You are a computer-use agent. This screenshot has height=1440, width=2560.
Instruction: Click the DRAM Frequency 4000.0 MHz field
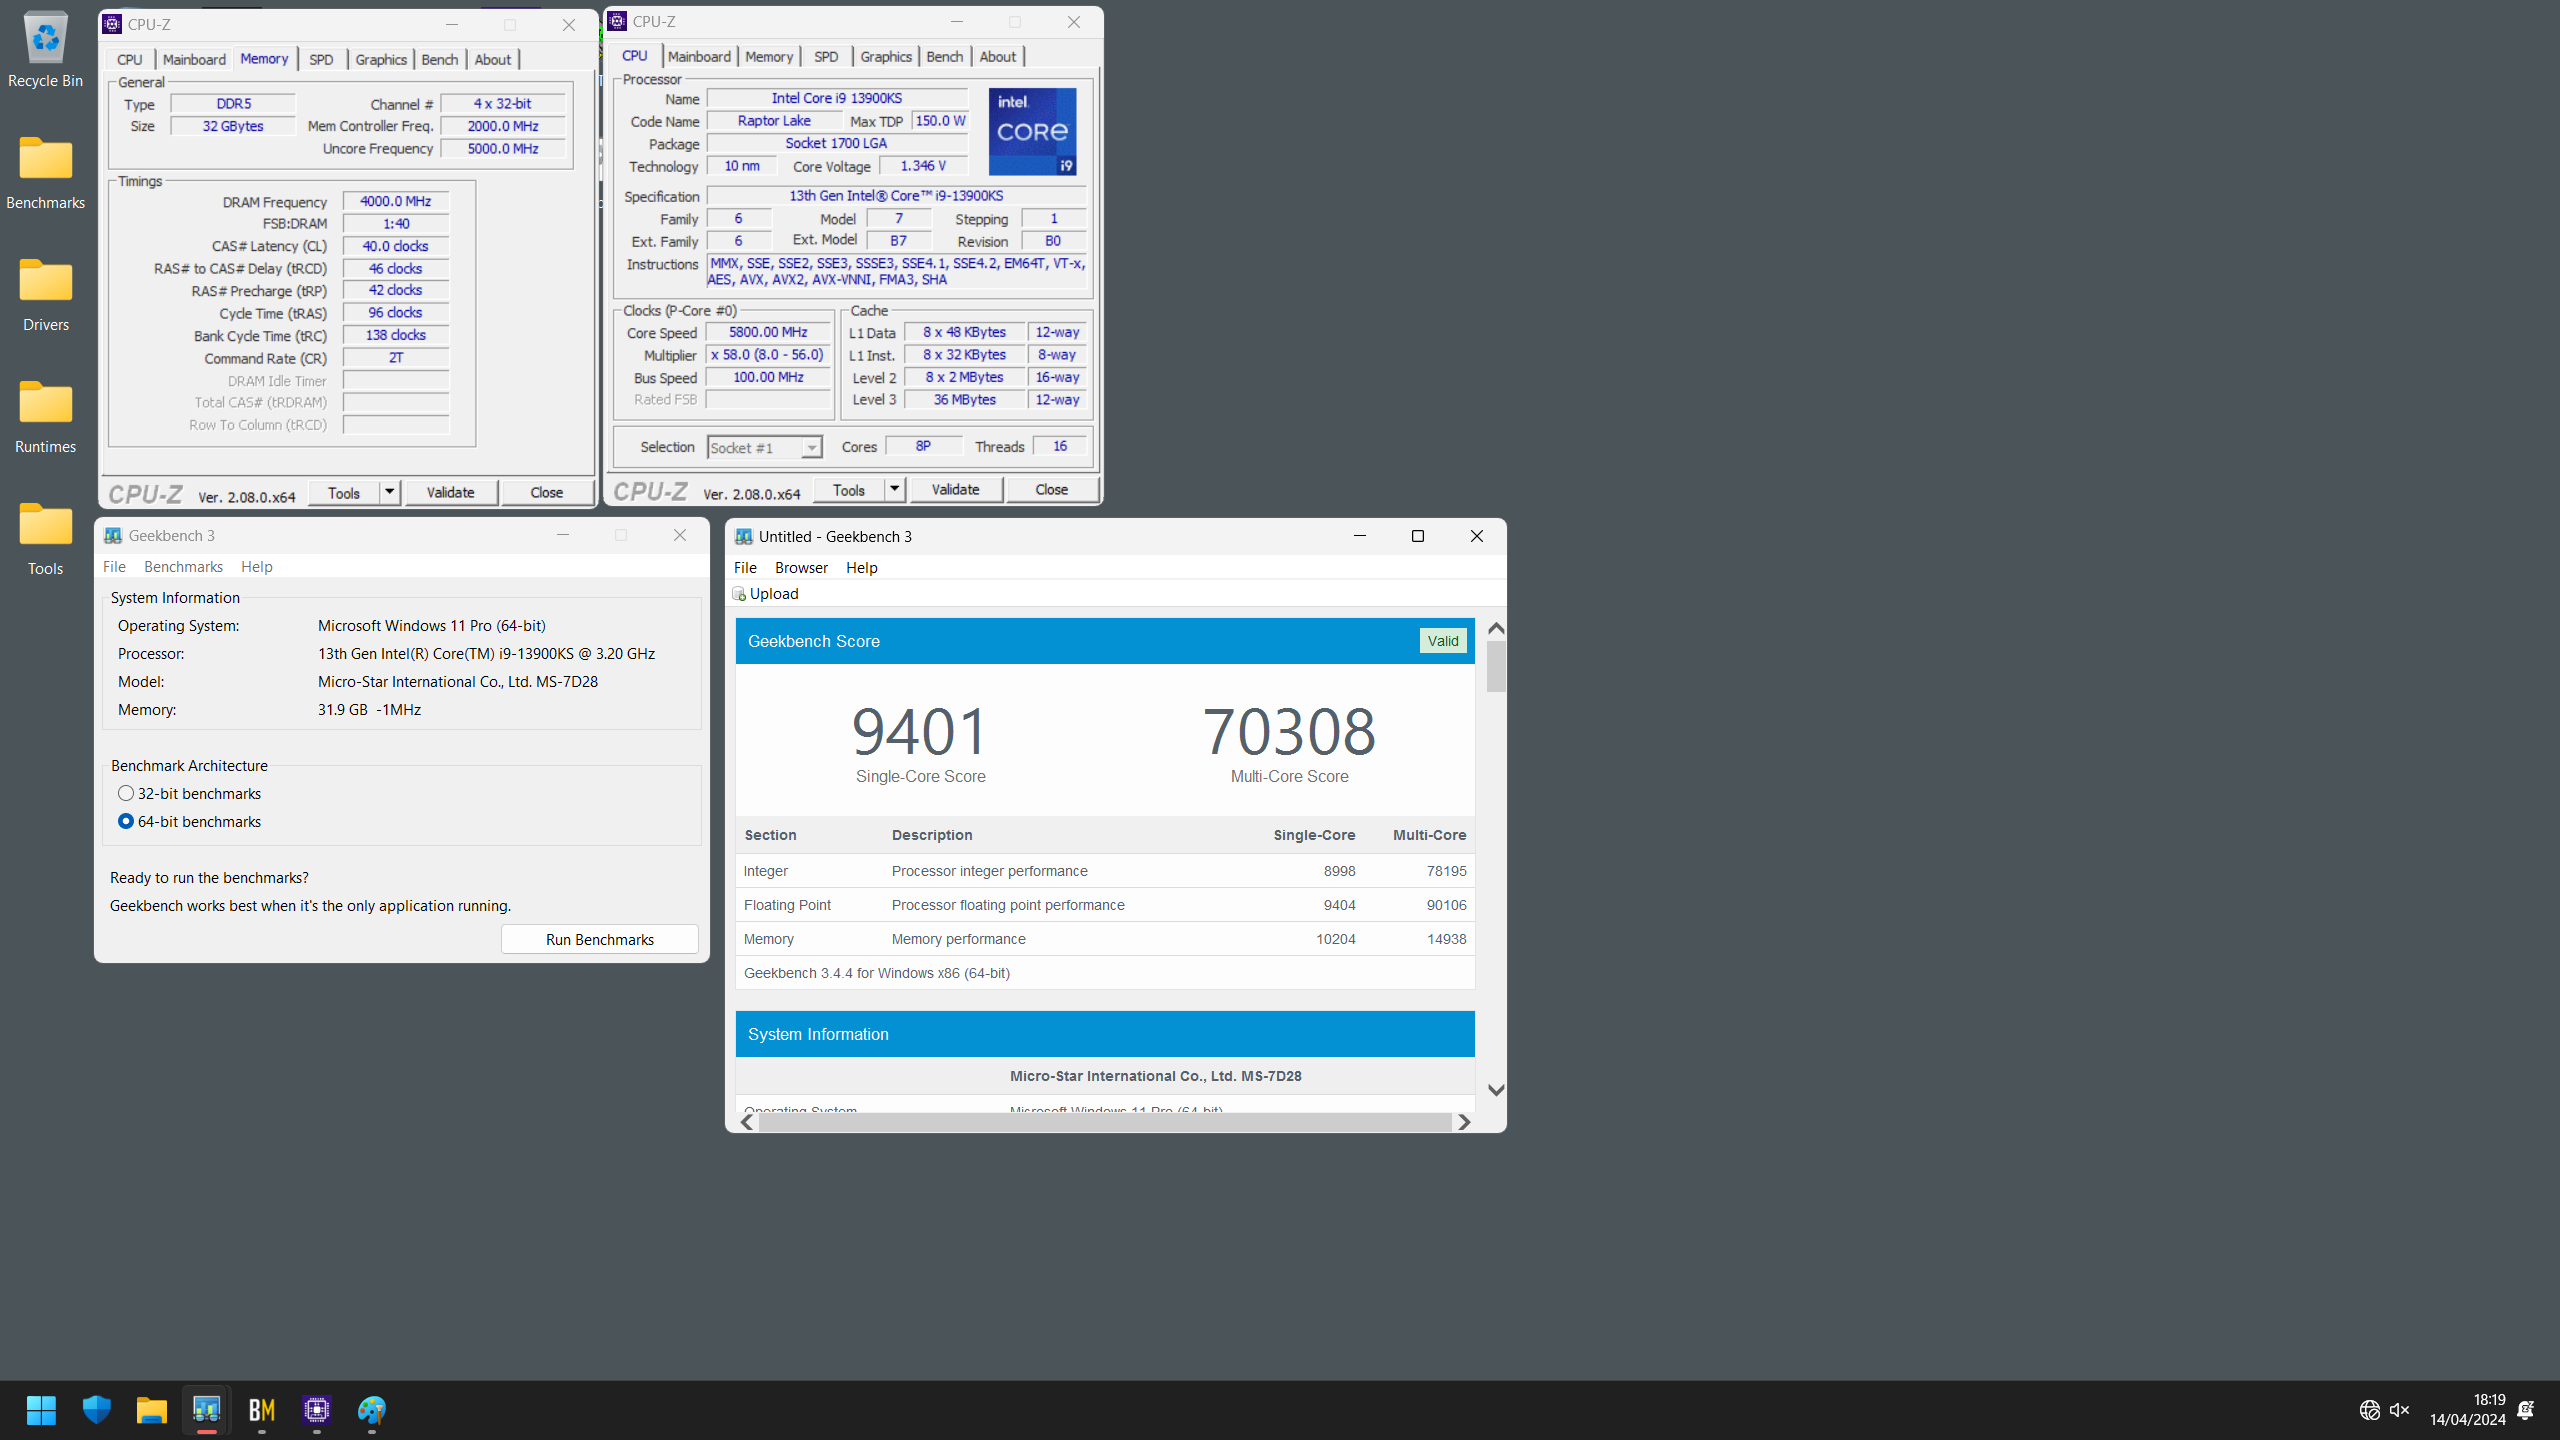pos(396,201)
